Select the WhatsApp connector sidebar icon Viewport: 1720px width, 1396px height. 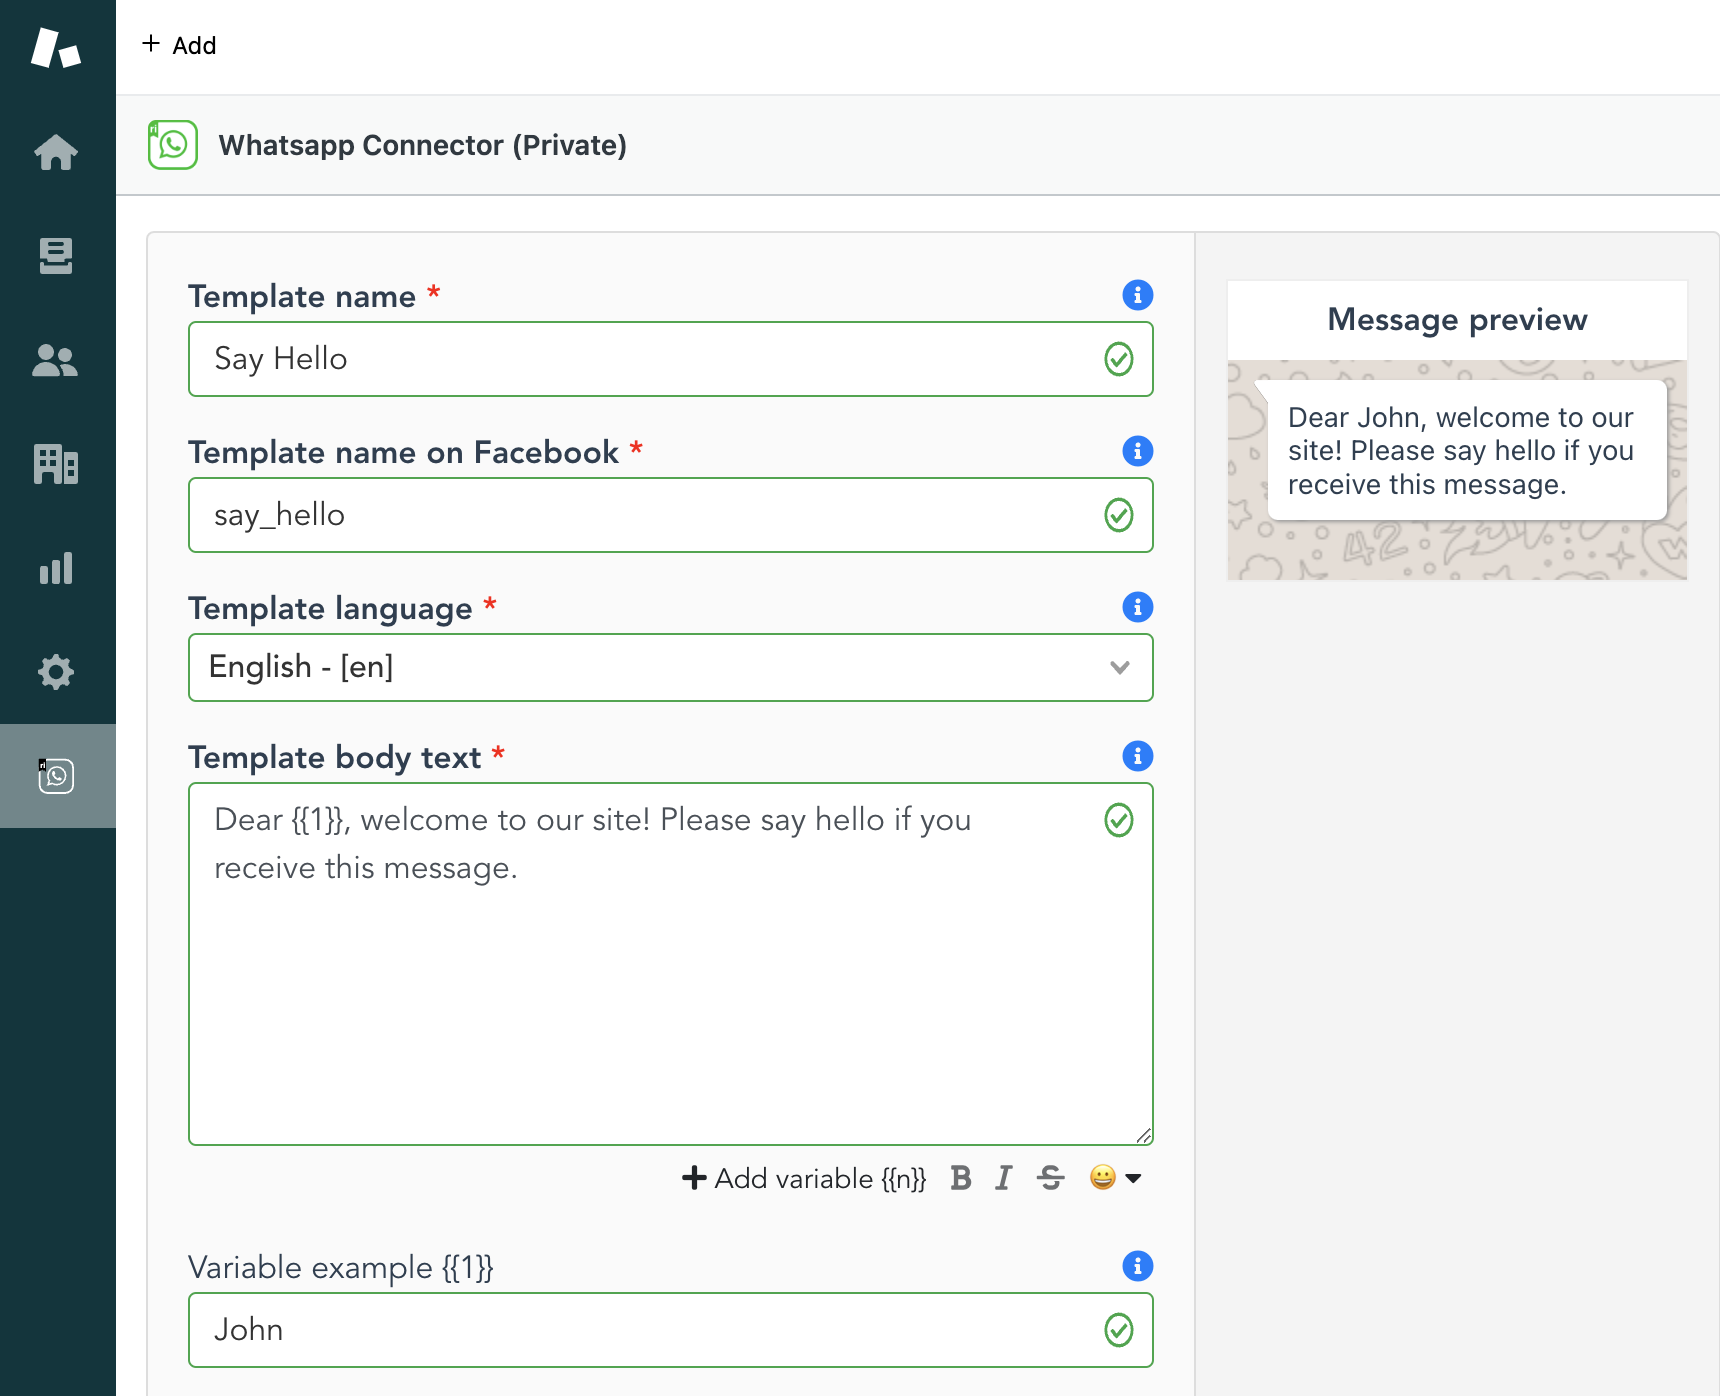click(x=56, y=776)
